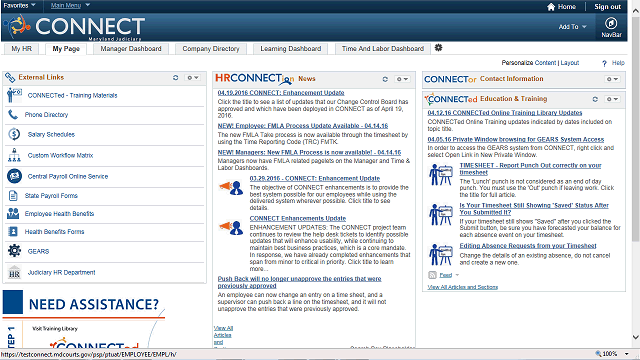Click the CONNECT Maryland Judiciary logo
Viewport: 640px width, 360px height.
coord(74,27)
